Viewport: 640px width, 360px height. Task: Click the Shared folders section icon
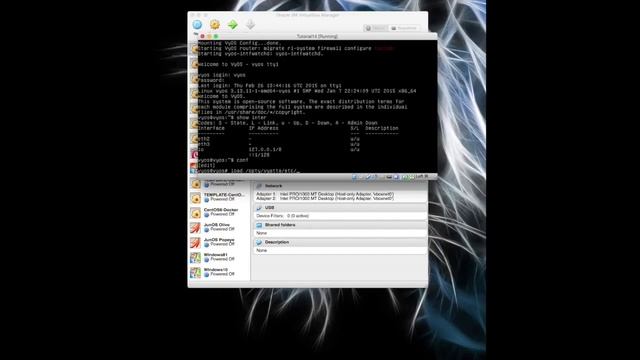click(x=259, y=225)
